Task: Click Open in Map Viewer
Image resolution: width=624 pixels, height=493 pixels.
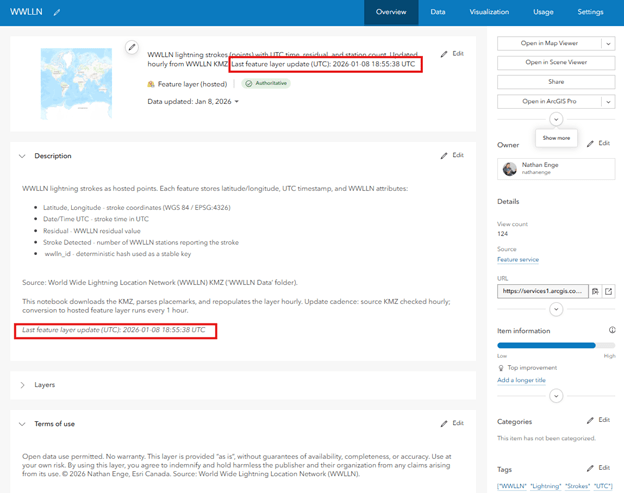Action: (x=549, y=43)
